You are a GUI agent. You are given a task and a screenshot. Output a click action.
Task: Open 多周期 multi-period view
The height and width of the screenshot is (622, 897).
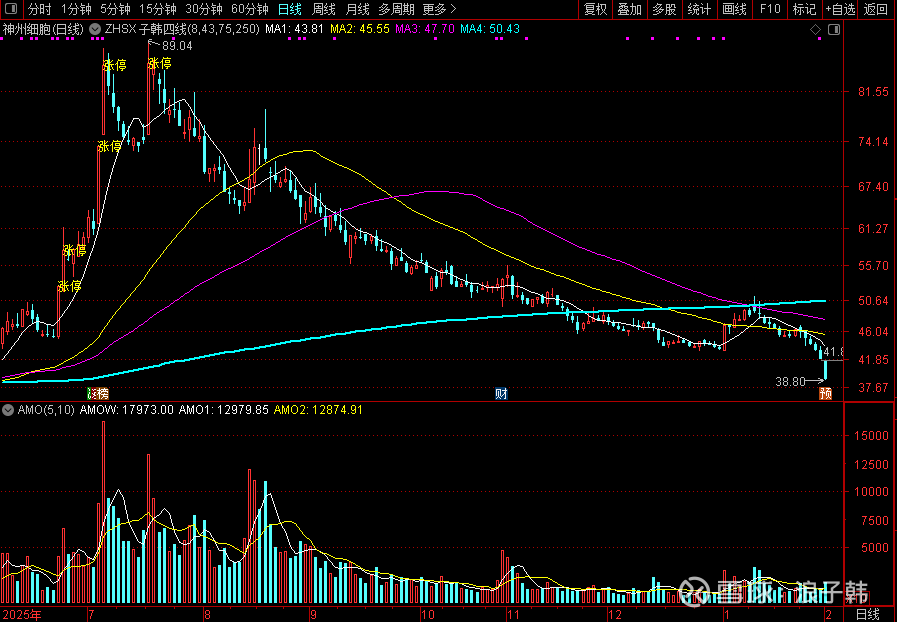coord(396,9)
